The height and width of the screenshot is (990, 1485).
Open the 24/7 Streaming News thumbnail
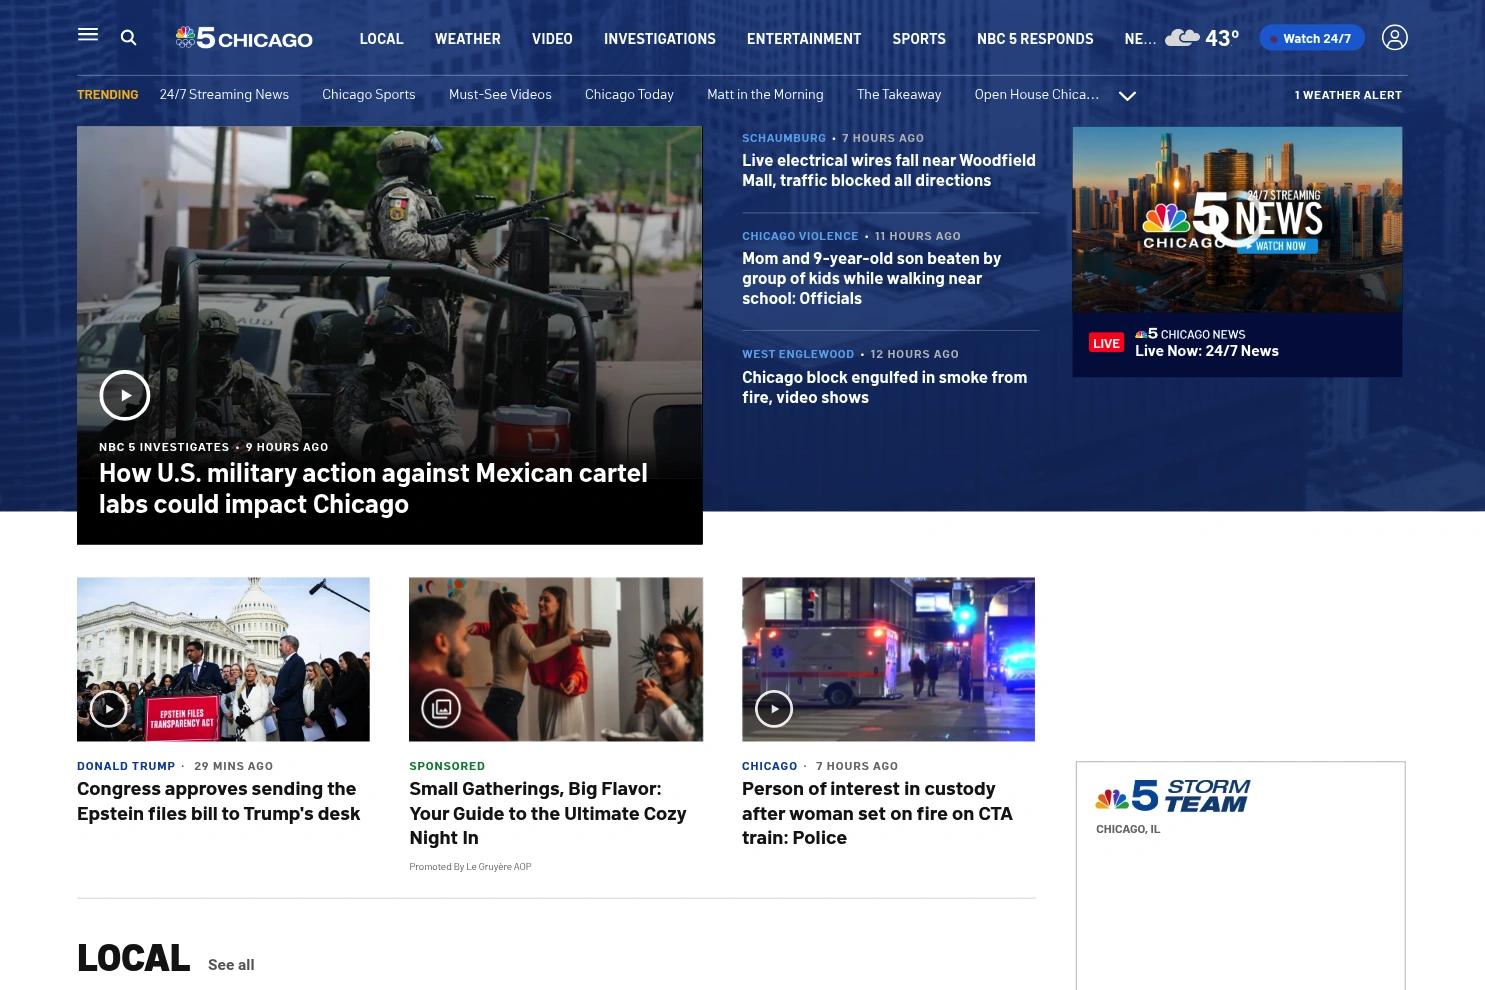pos(1237,220)
